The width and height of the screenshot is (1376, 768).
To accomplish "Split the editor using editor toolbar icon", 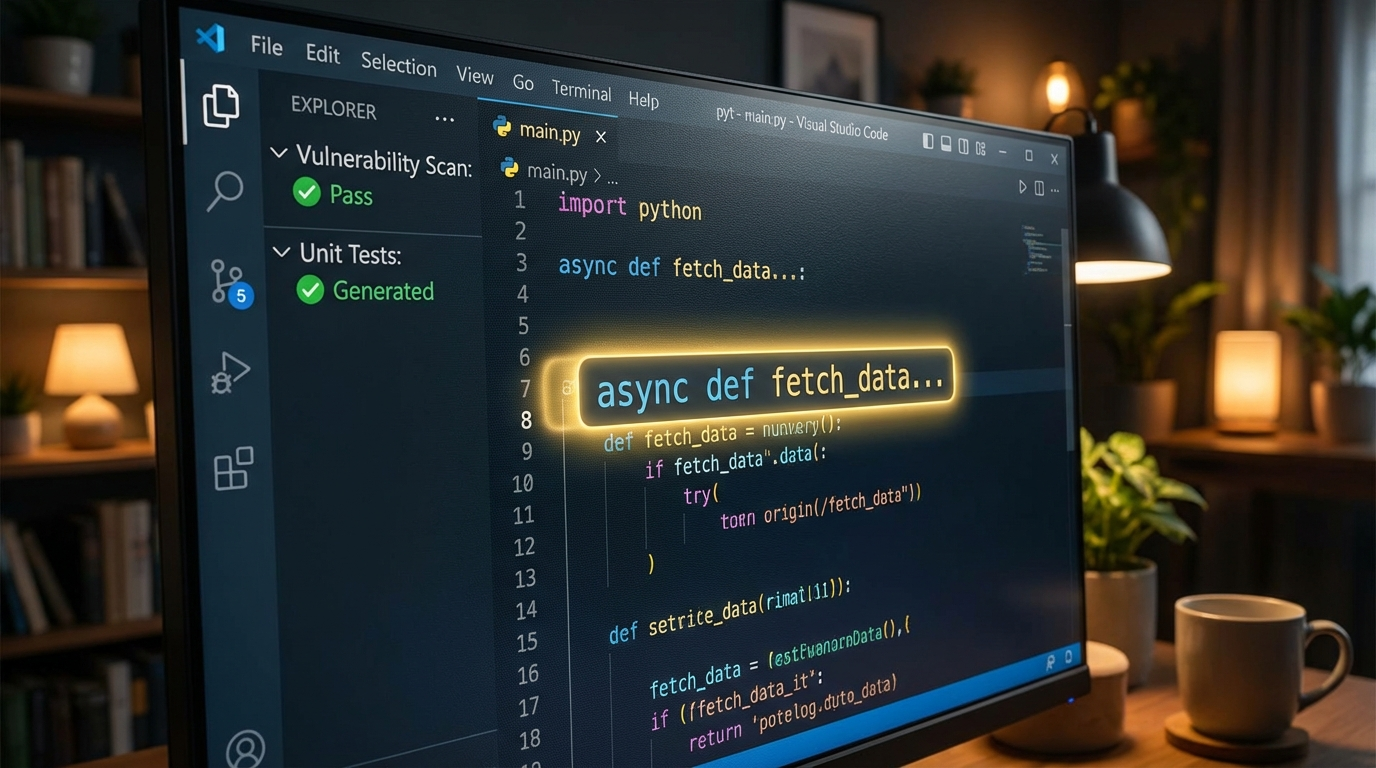I will click(x=1039, y=188).
